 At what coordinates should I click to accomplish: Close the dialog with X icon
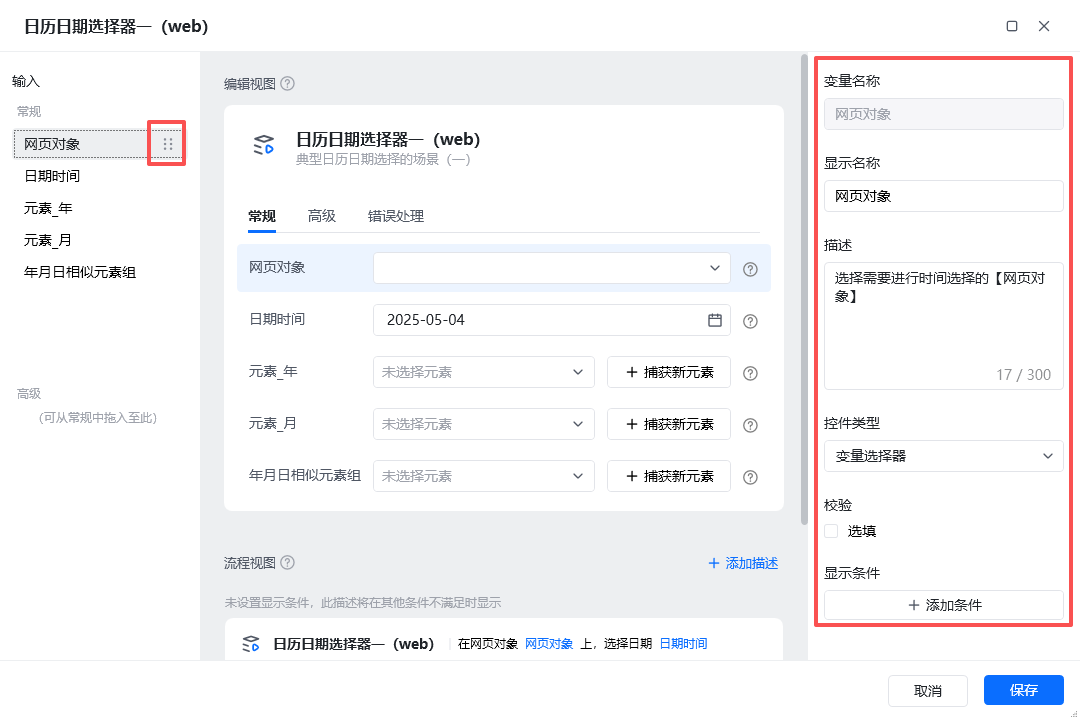click(1044, 26)
